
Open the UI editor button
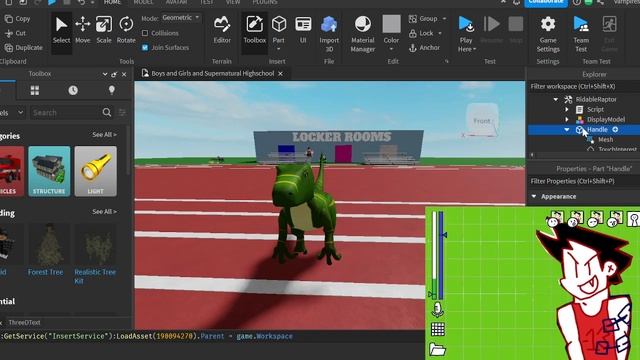click(303, 30)
